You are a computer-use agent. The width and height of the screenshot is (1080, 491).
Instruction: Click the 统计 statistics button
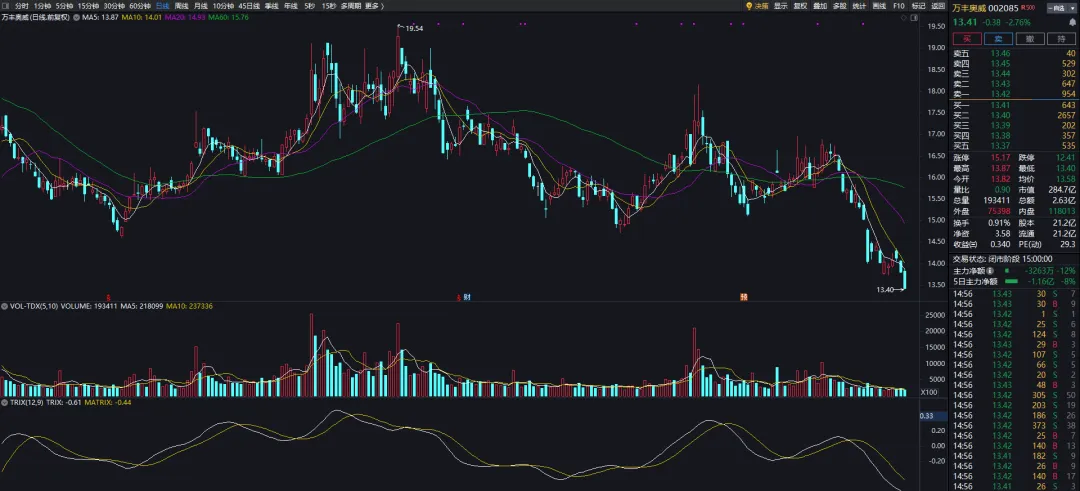tap(859, 6)
